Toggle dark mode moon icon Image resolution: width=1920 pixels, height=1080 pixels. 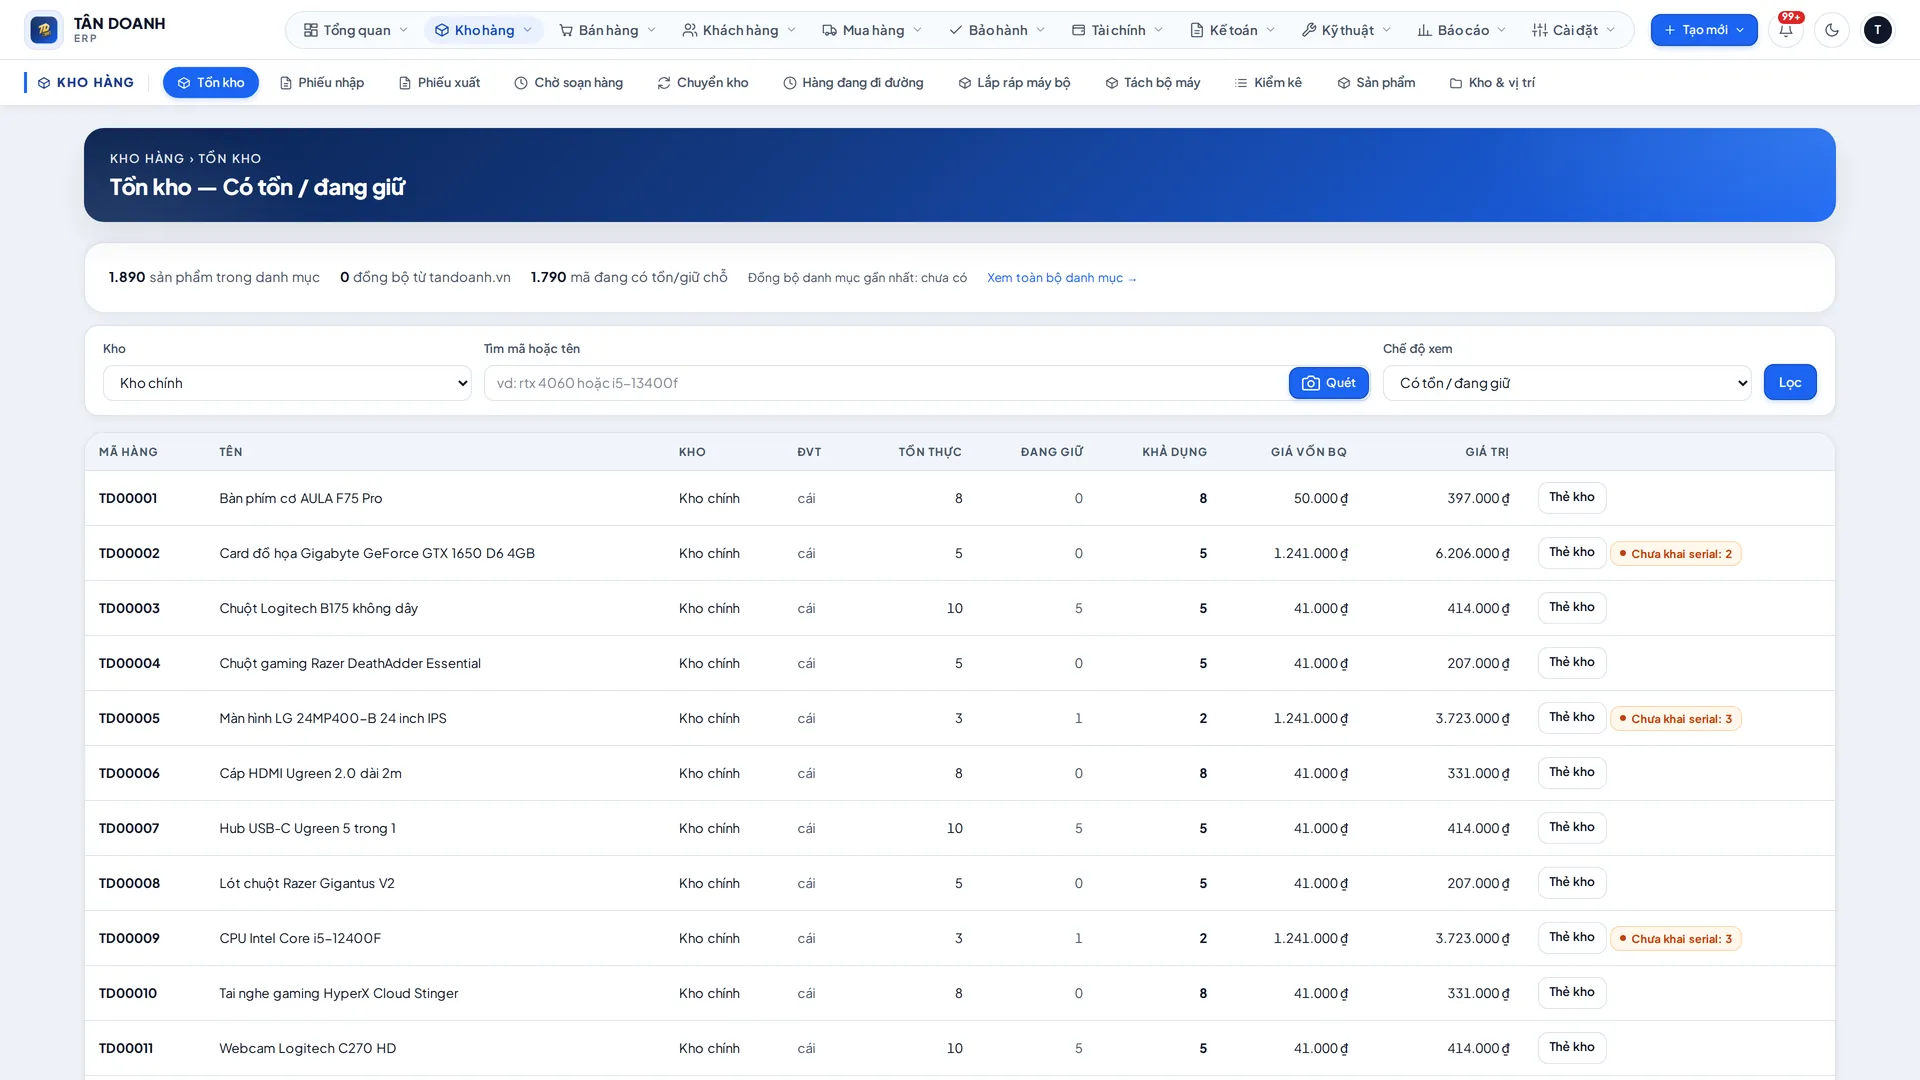click(1832, 30)
